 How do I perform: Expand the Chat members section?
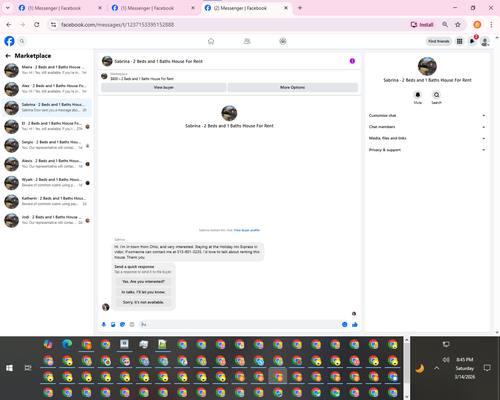427,127
